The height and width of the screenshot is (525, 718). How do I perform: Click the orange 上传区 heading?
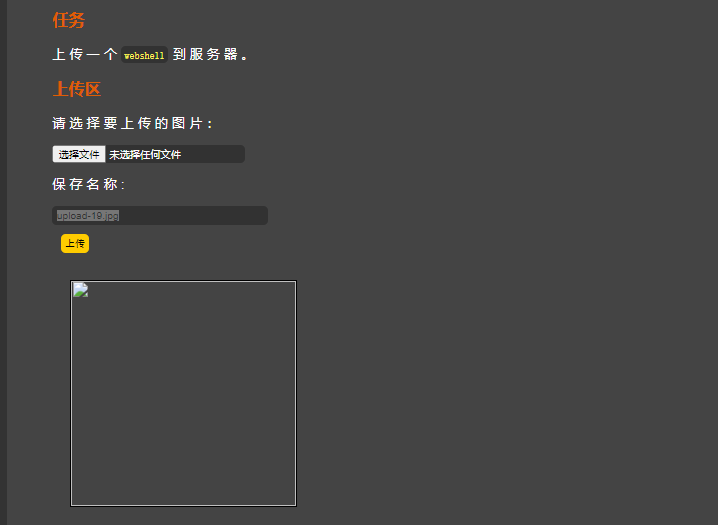77,89
